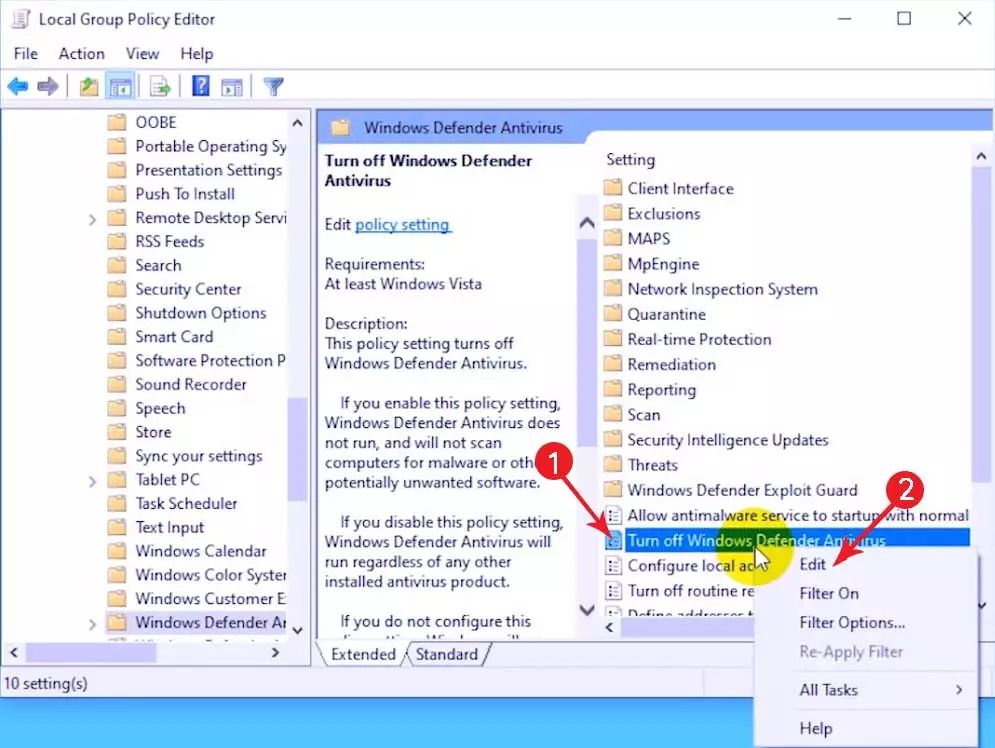The width and height of the screenshot is (995, 748).
Task: Select the Scan folder in settings list
Action: [643, 414]
